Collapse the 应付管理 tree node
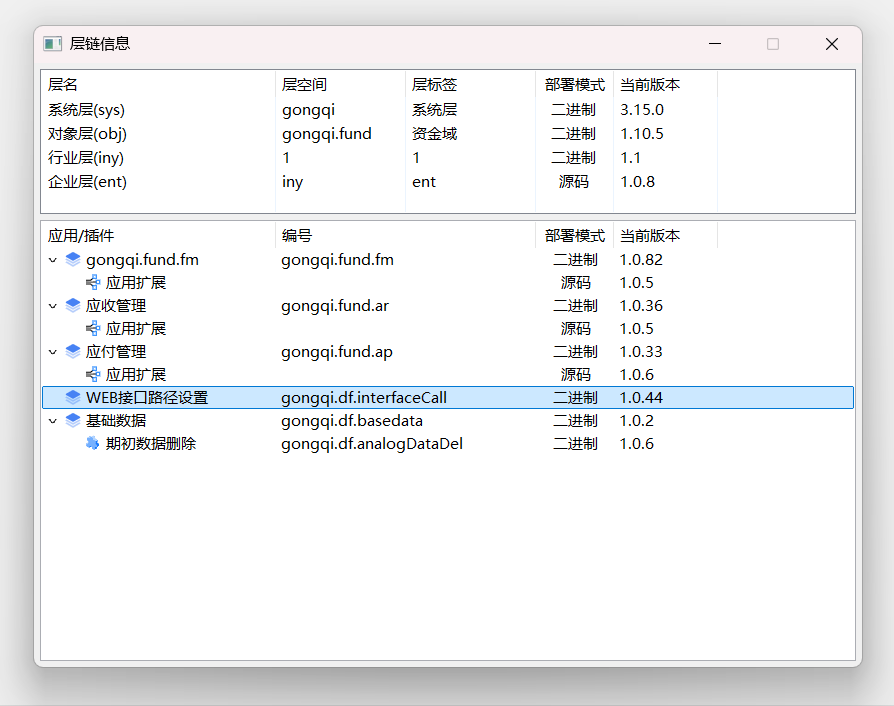 (x=53, y=352)
